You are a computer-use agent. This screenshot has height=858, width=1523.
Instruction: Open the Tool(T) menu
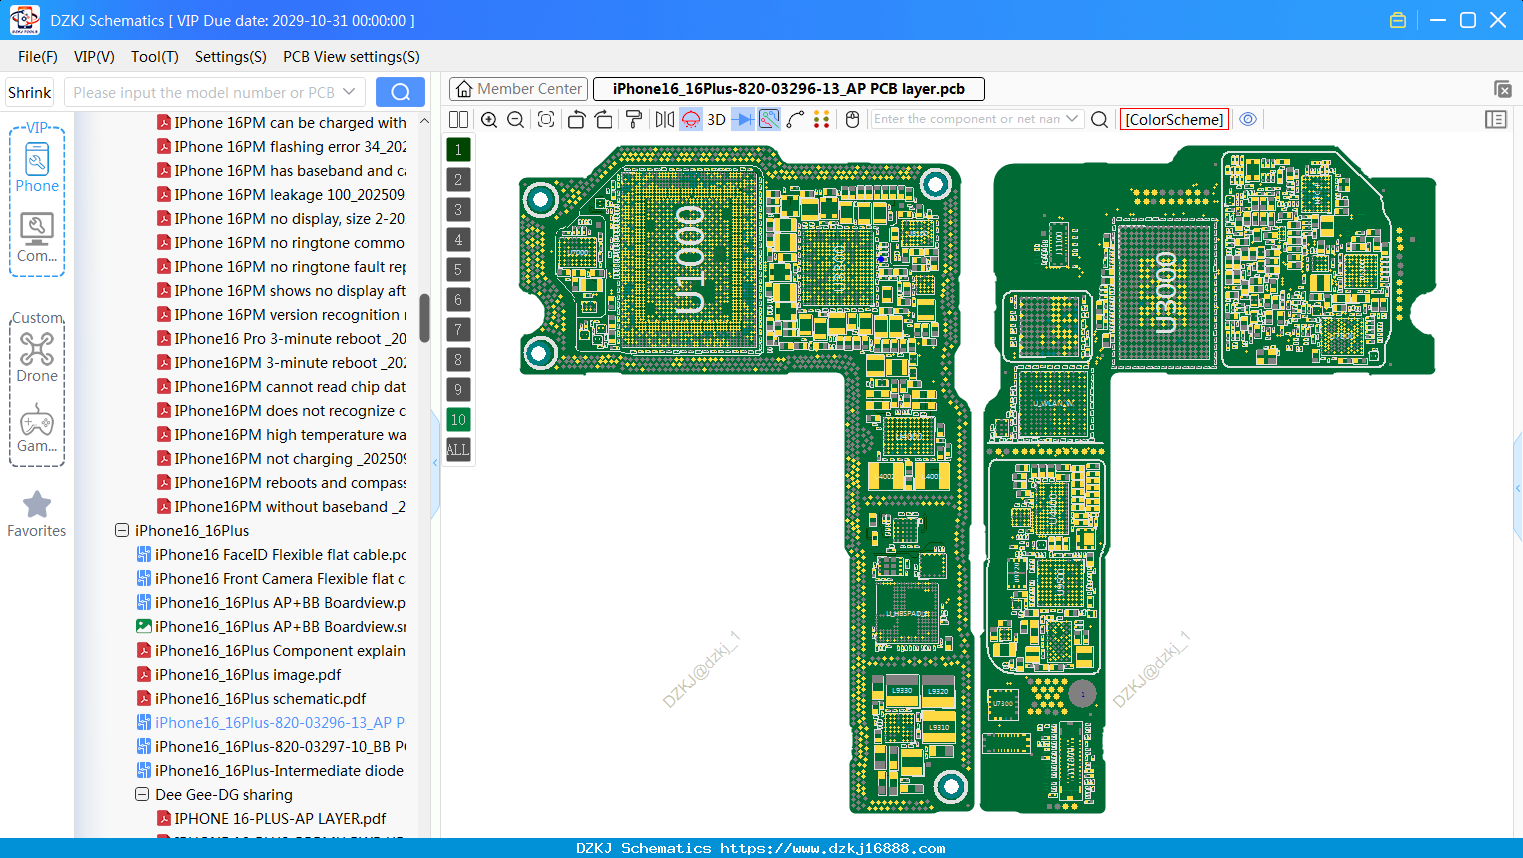click(155, 57)
